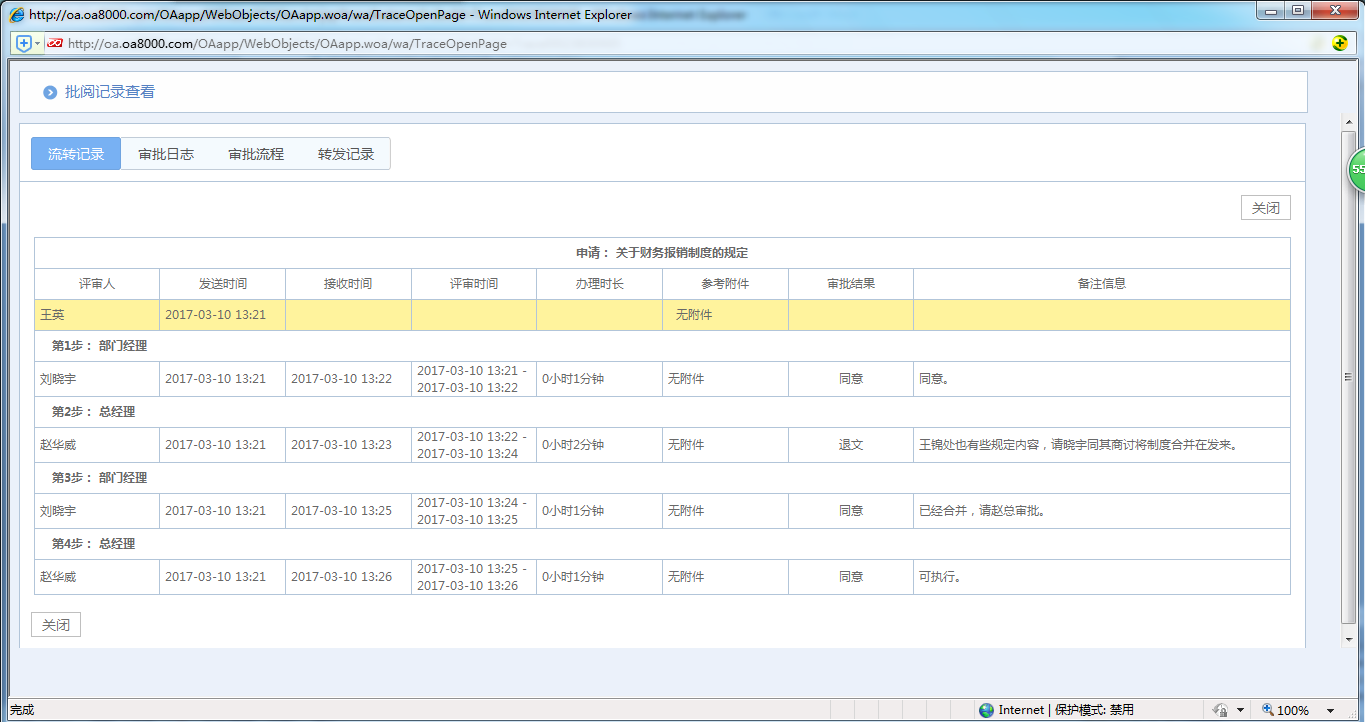
Task: Click scrollbar down arrow
Action: (x=1349, y=639)
